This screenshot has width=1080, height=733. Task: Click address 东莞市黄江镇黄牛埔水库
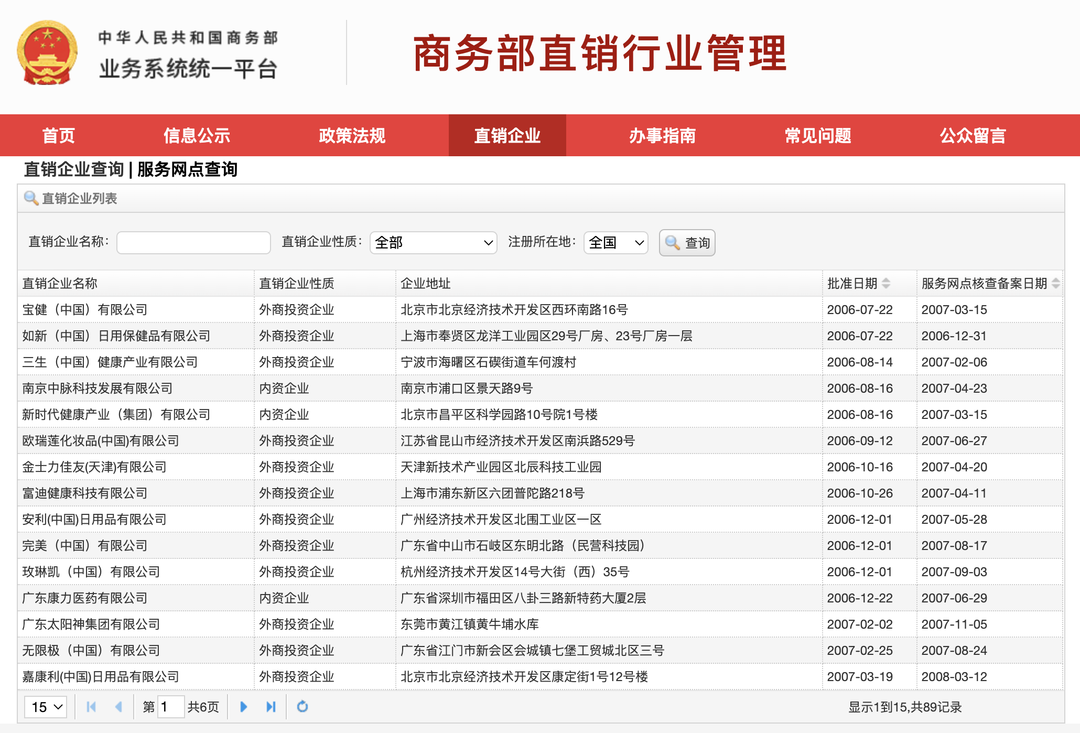pos(470,624)
